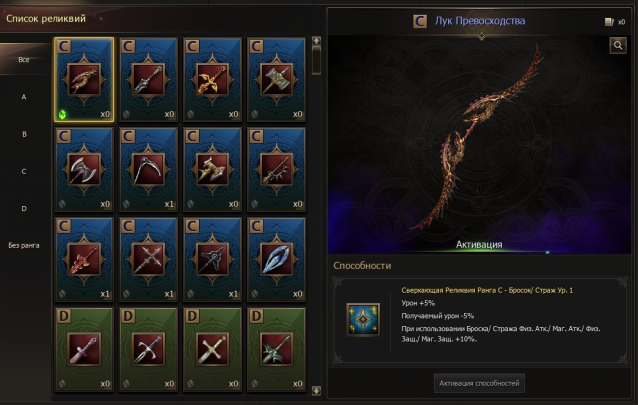
Task: Open the magnifier zoom on relic preview
Action: 618,45
